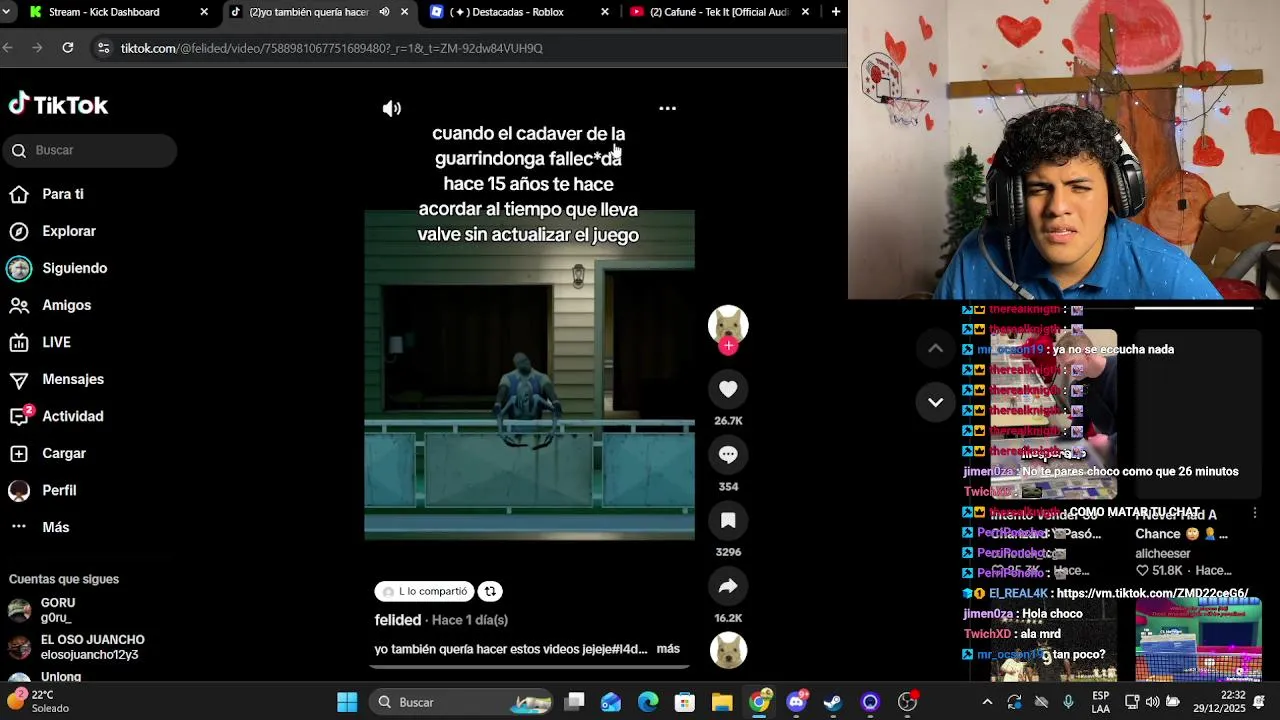1280x720 pixels.
Task: Open File Explorer from the taskbar
Action: 722,702
